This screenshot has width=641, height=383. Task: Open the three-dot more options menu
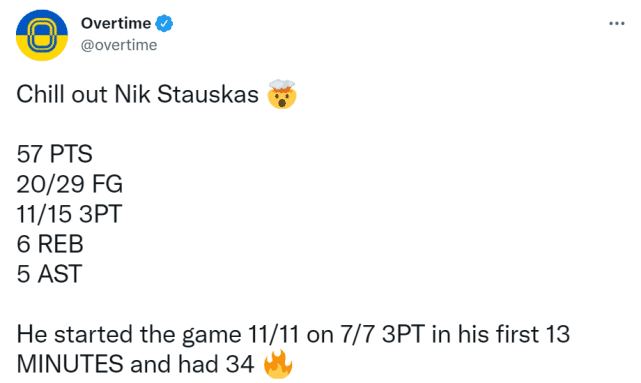pyautogui.click(x=616, y=23)
